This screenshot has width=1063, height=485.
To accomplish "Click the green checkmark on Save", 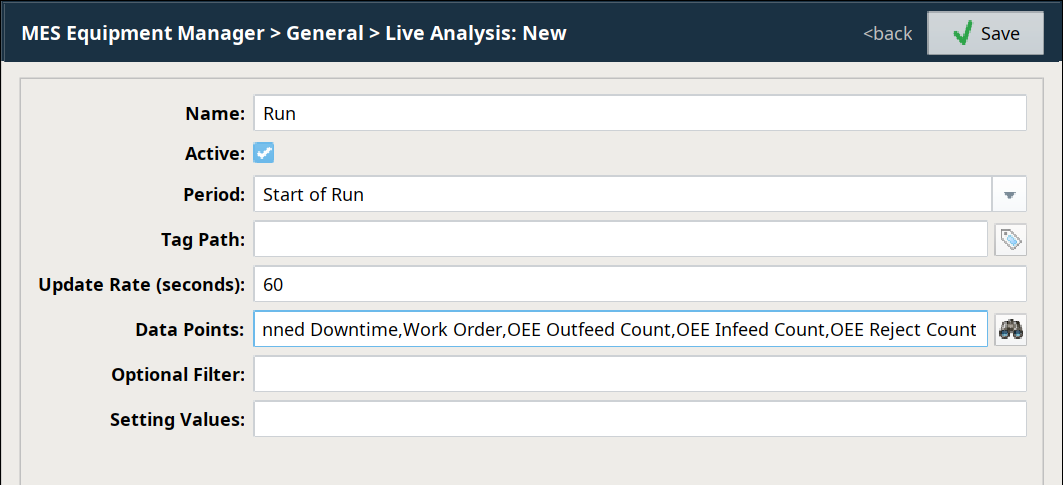I will click(963, 34).
